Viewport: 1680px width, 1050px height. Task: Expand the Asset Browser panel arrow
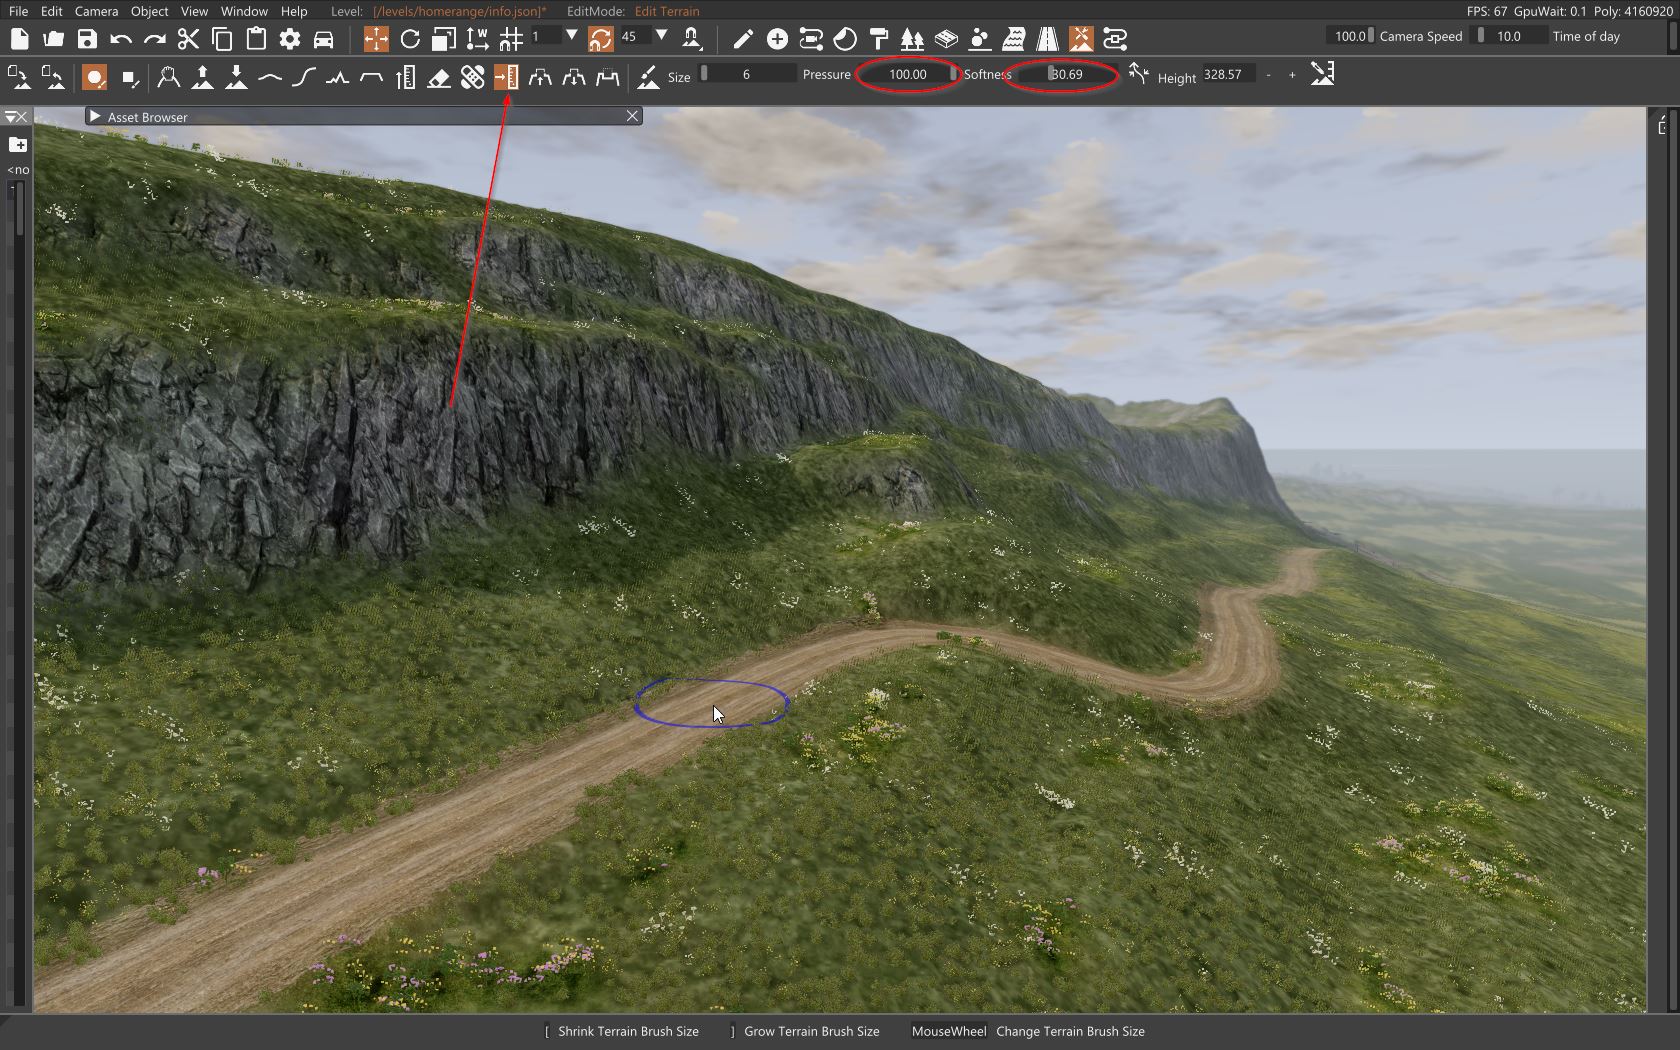tap(95, 116)
